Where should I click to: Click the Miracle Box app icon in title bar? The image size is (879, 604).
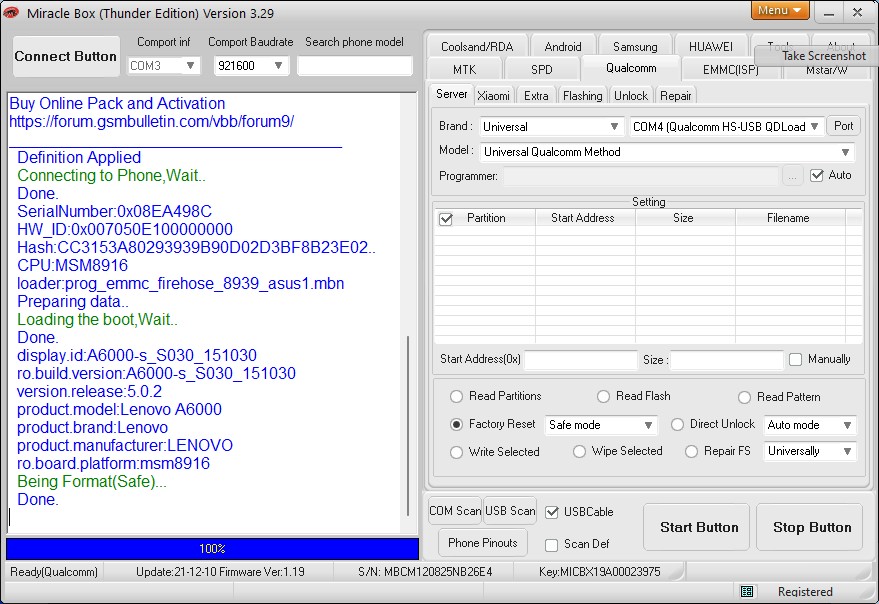click(11, 12)
